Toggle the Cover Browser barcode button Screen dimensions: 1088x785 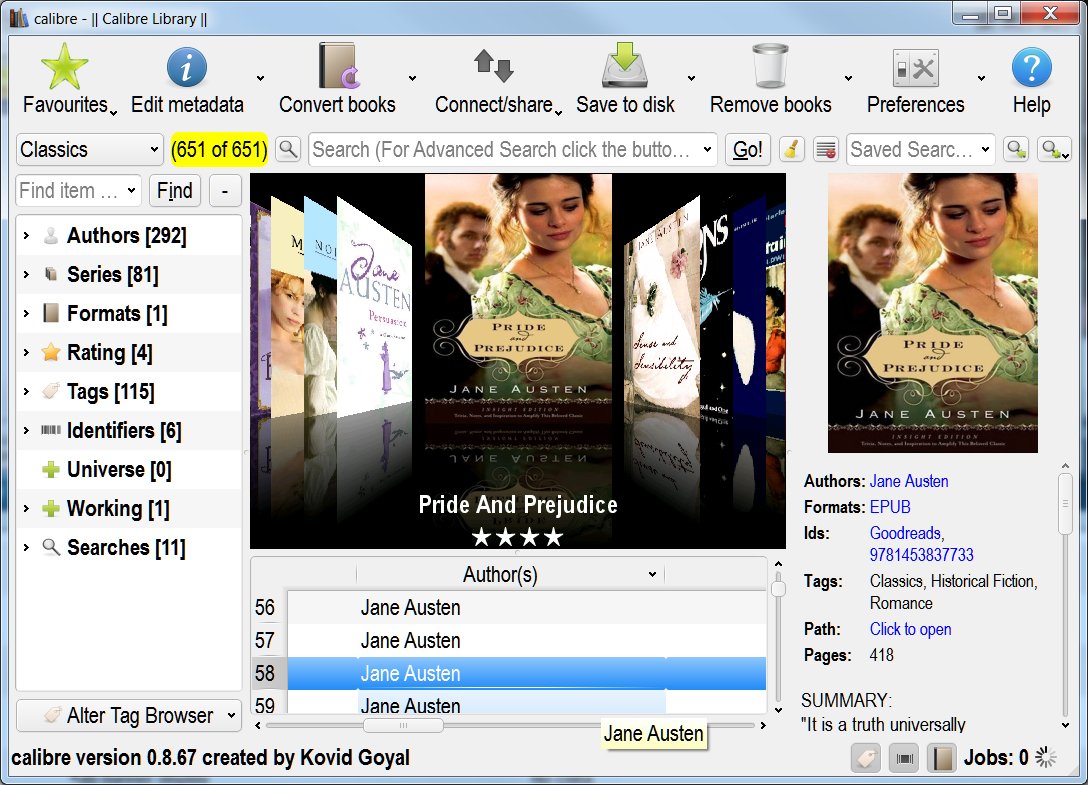(905, 758)
